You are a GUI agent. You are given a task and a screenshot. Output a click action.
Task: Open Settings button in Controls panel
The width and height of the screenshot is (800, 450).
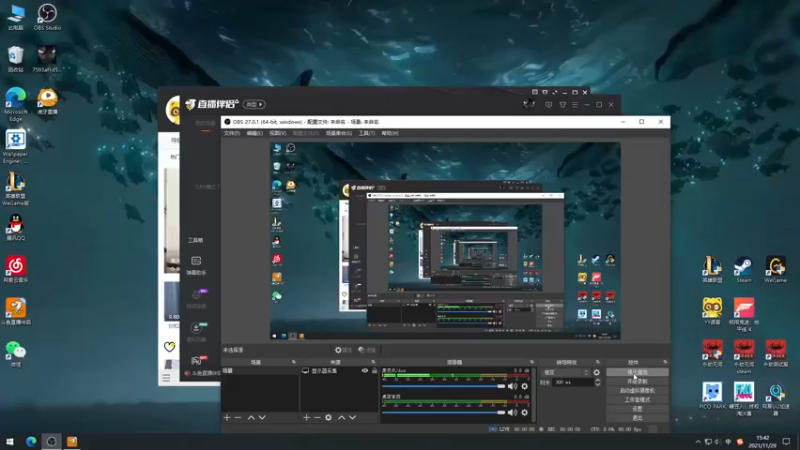[637, 409]
